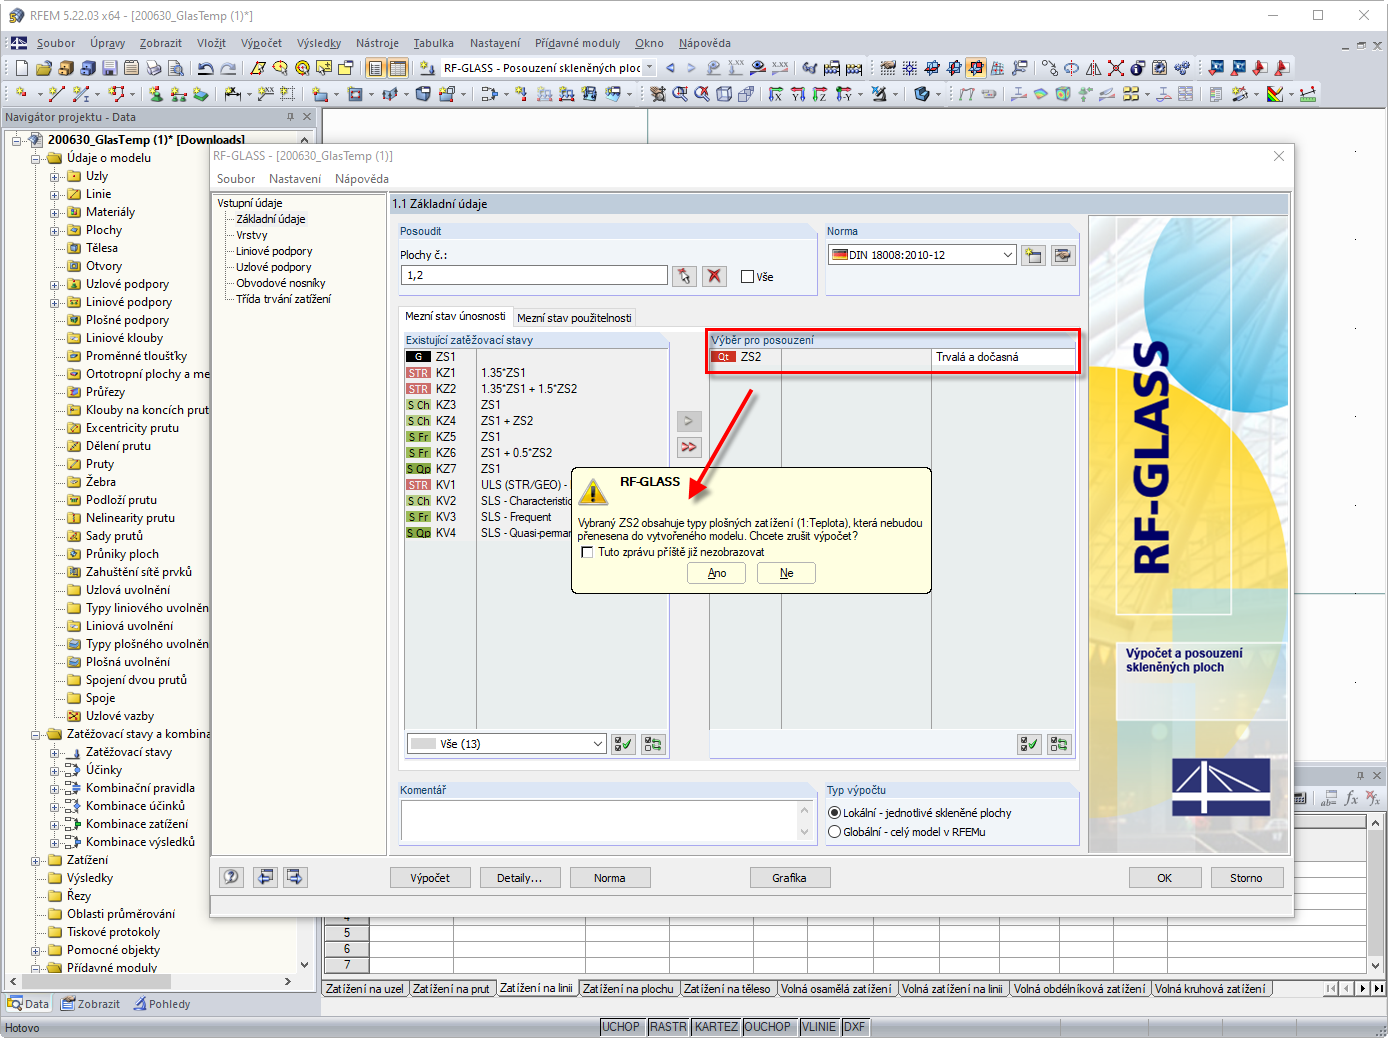Click the print icon in RFEM toolbar

click(153, 68)
